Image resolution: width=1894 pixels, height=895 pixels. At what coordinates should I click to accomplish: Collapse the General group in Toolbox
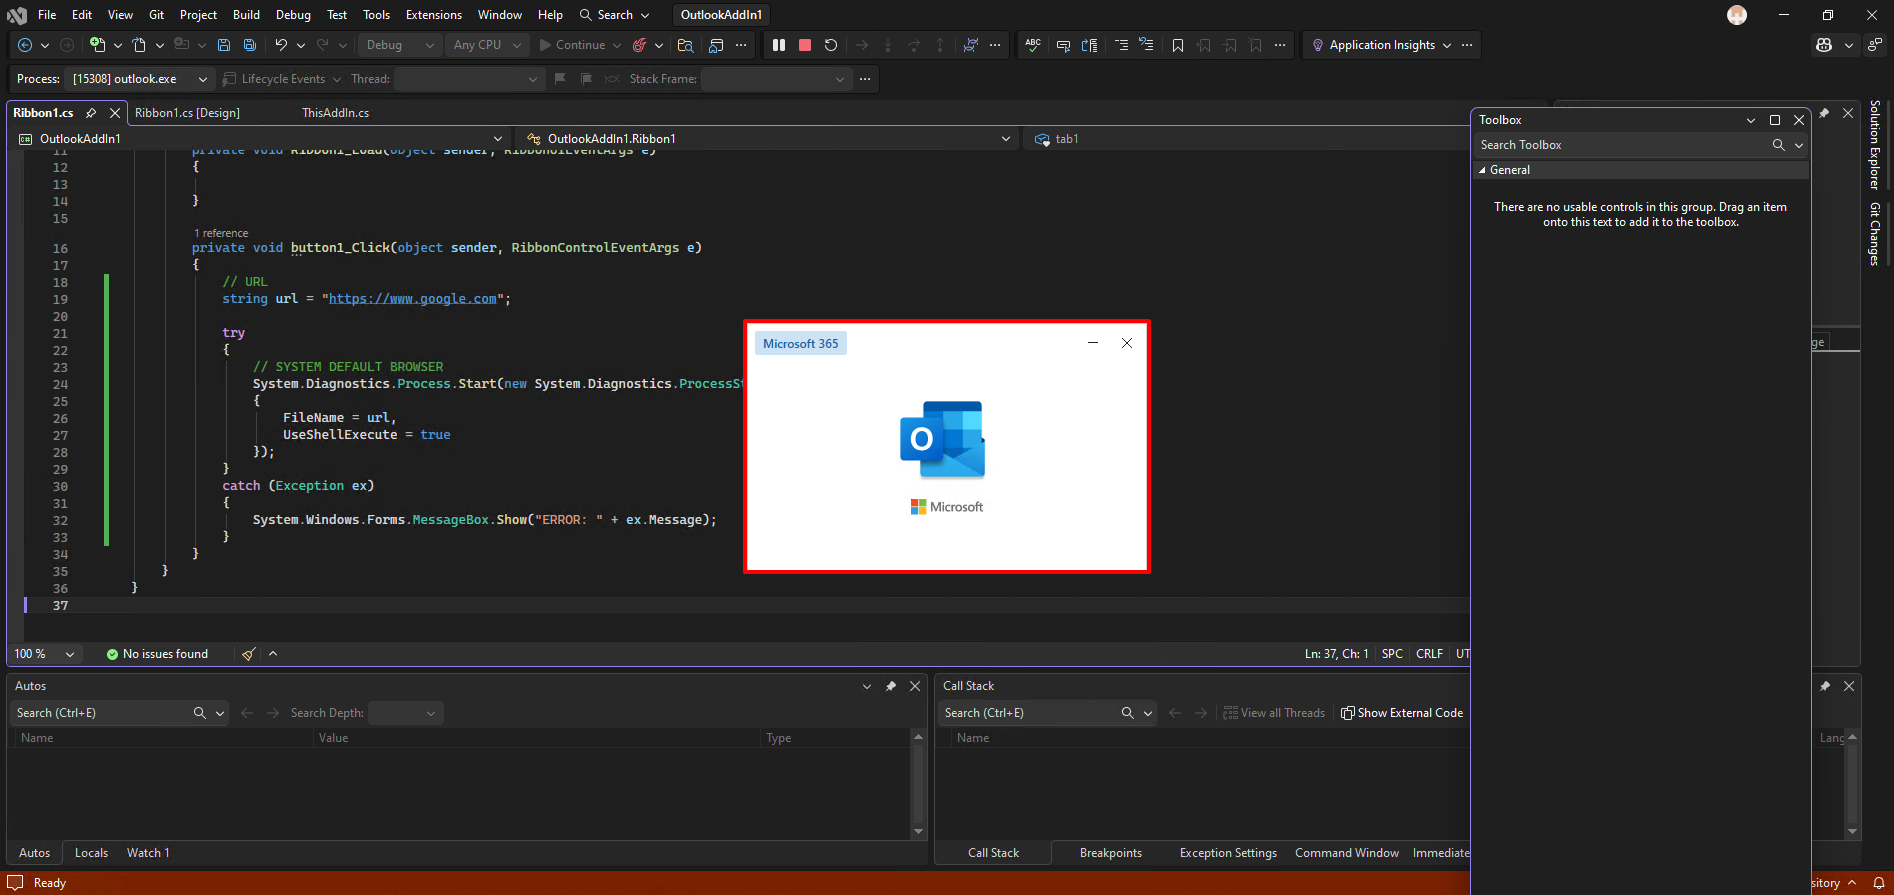coord(1482,170)
